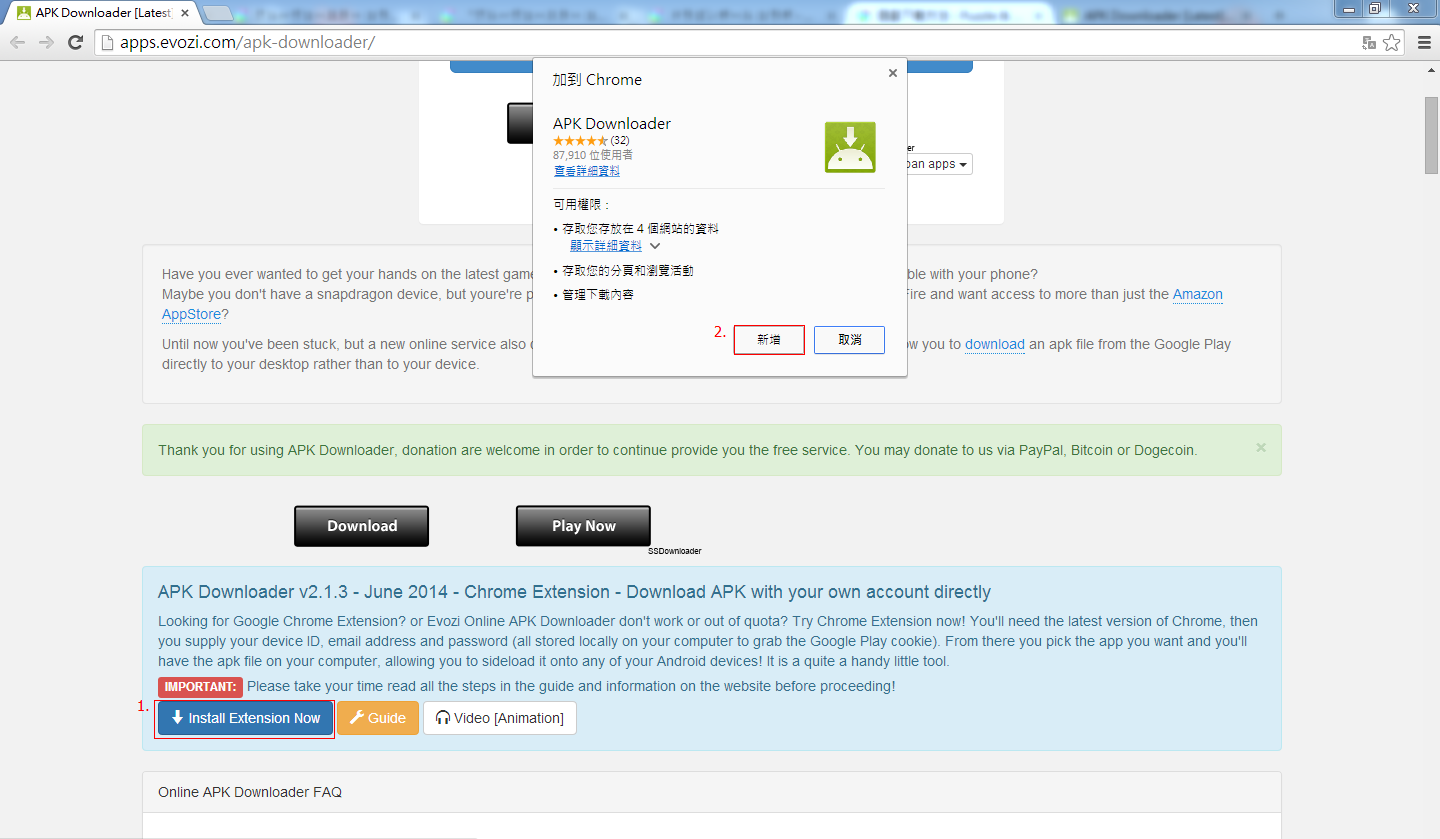Select the APK Downloader [Latest tab
This screenshot has height=839, width=1440.
pos(103,13)
